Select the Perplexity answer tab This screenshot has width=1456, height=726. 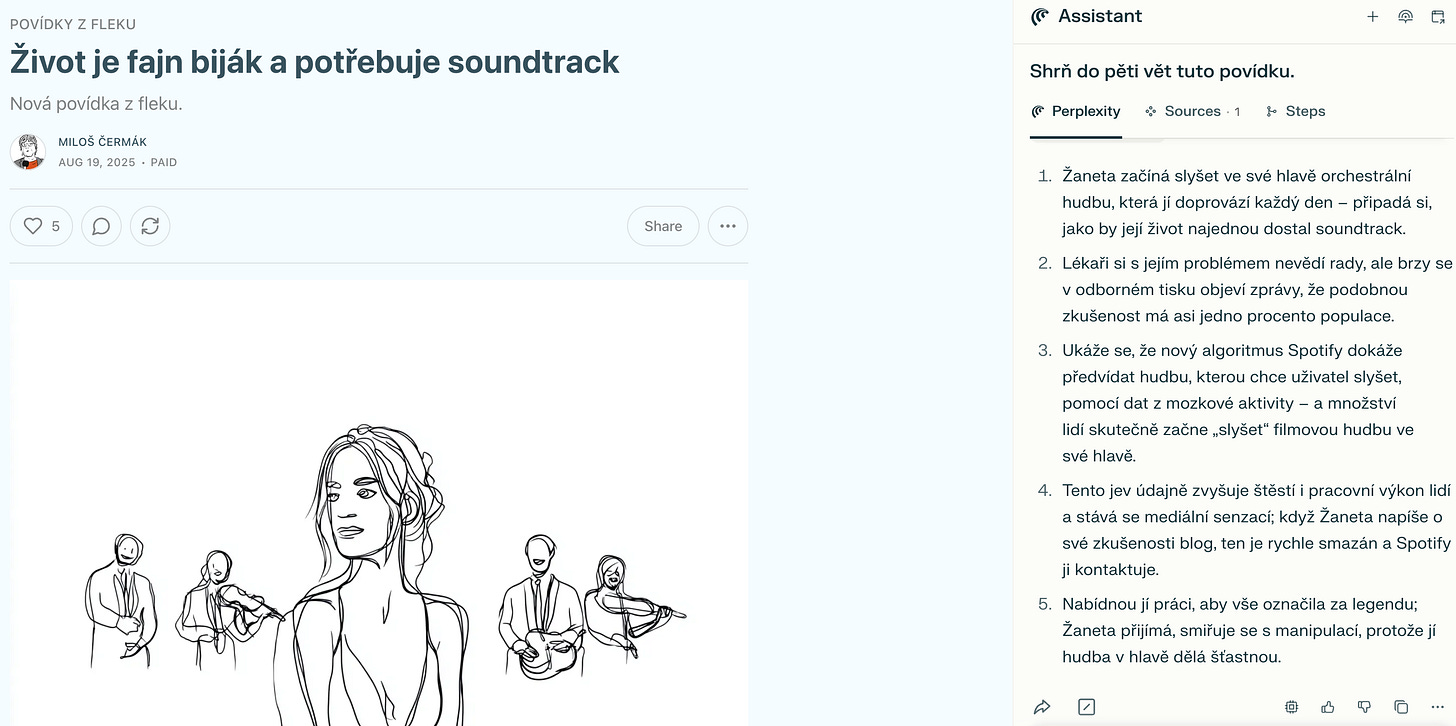click(1076, 111)
